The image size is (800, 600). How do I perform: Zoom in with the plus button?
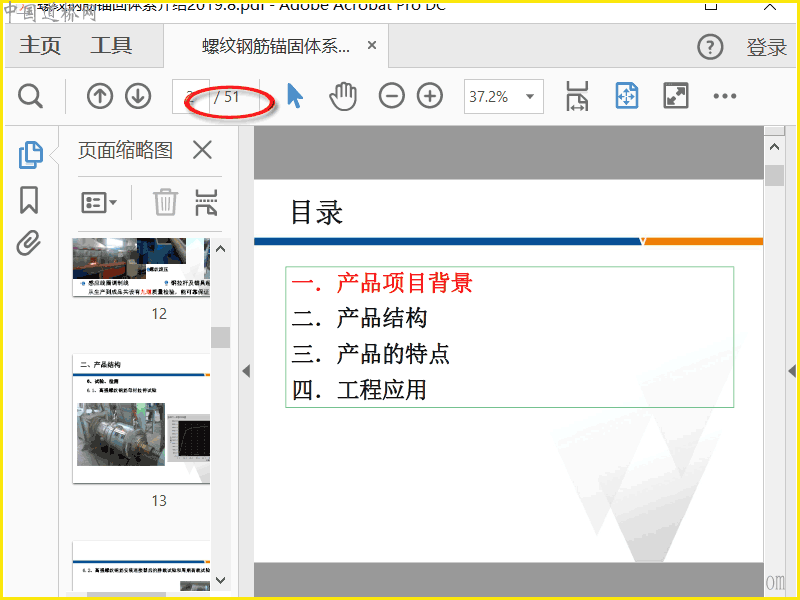pyautogui.click(x=430, y=96)
